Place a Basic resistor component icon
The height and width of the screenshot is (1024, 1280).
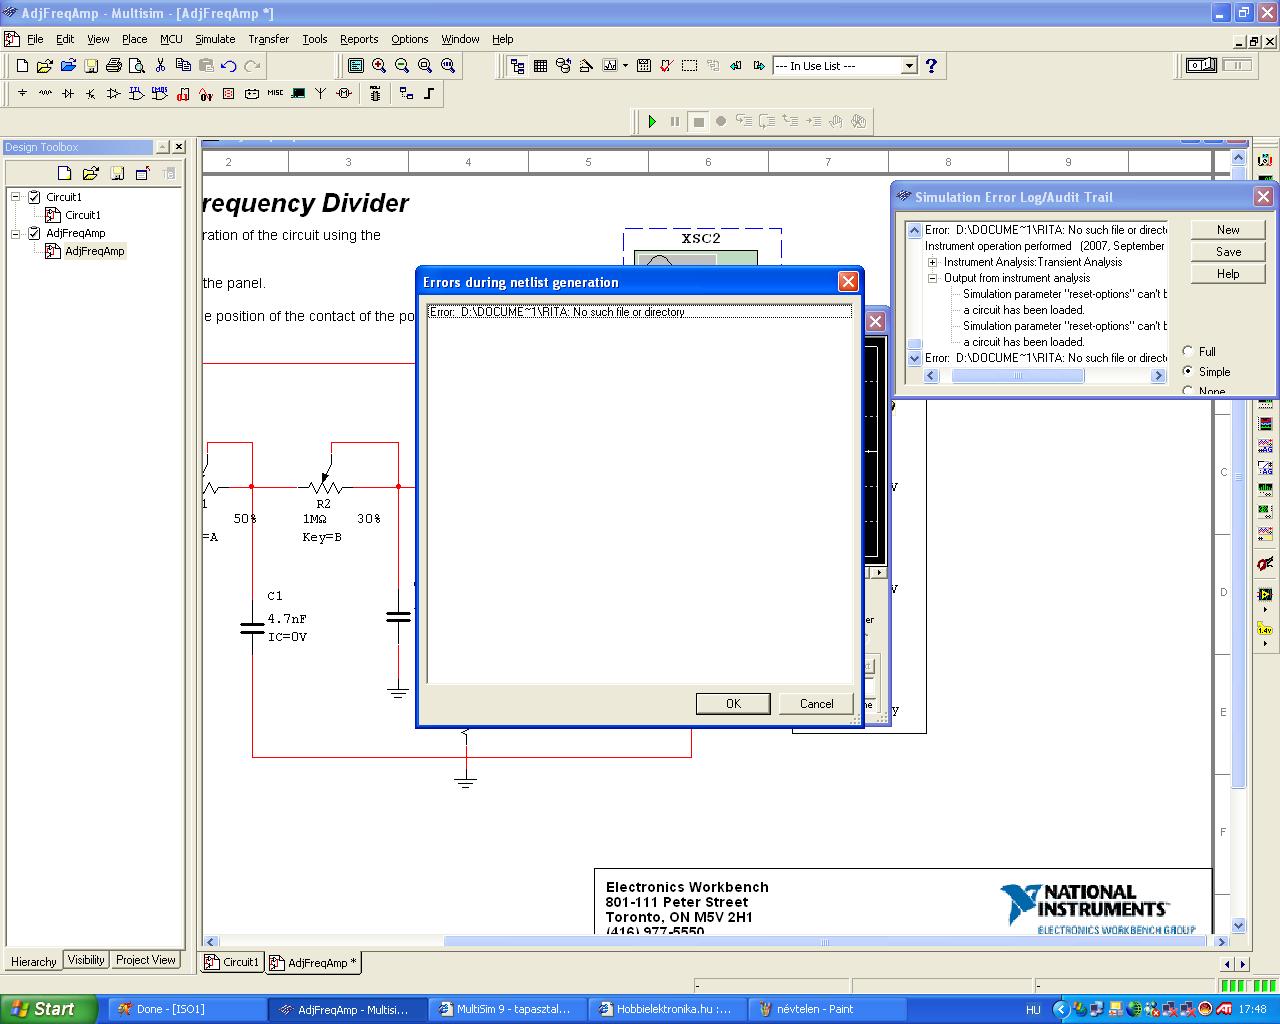(x=45, y=93)
